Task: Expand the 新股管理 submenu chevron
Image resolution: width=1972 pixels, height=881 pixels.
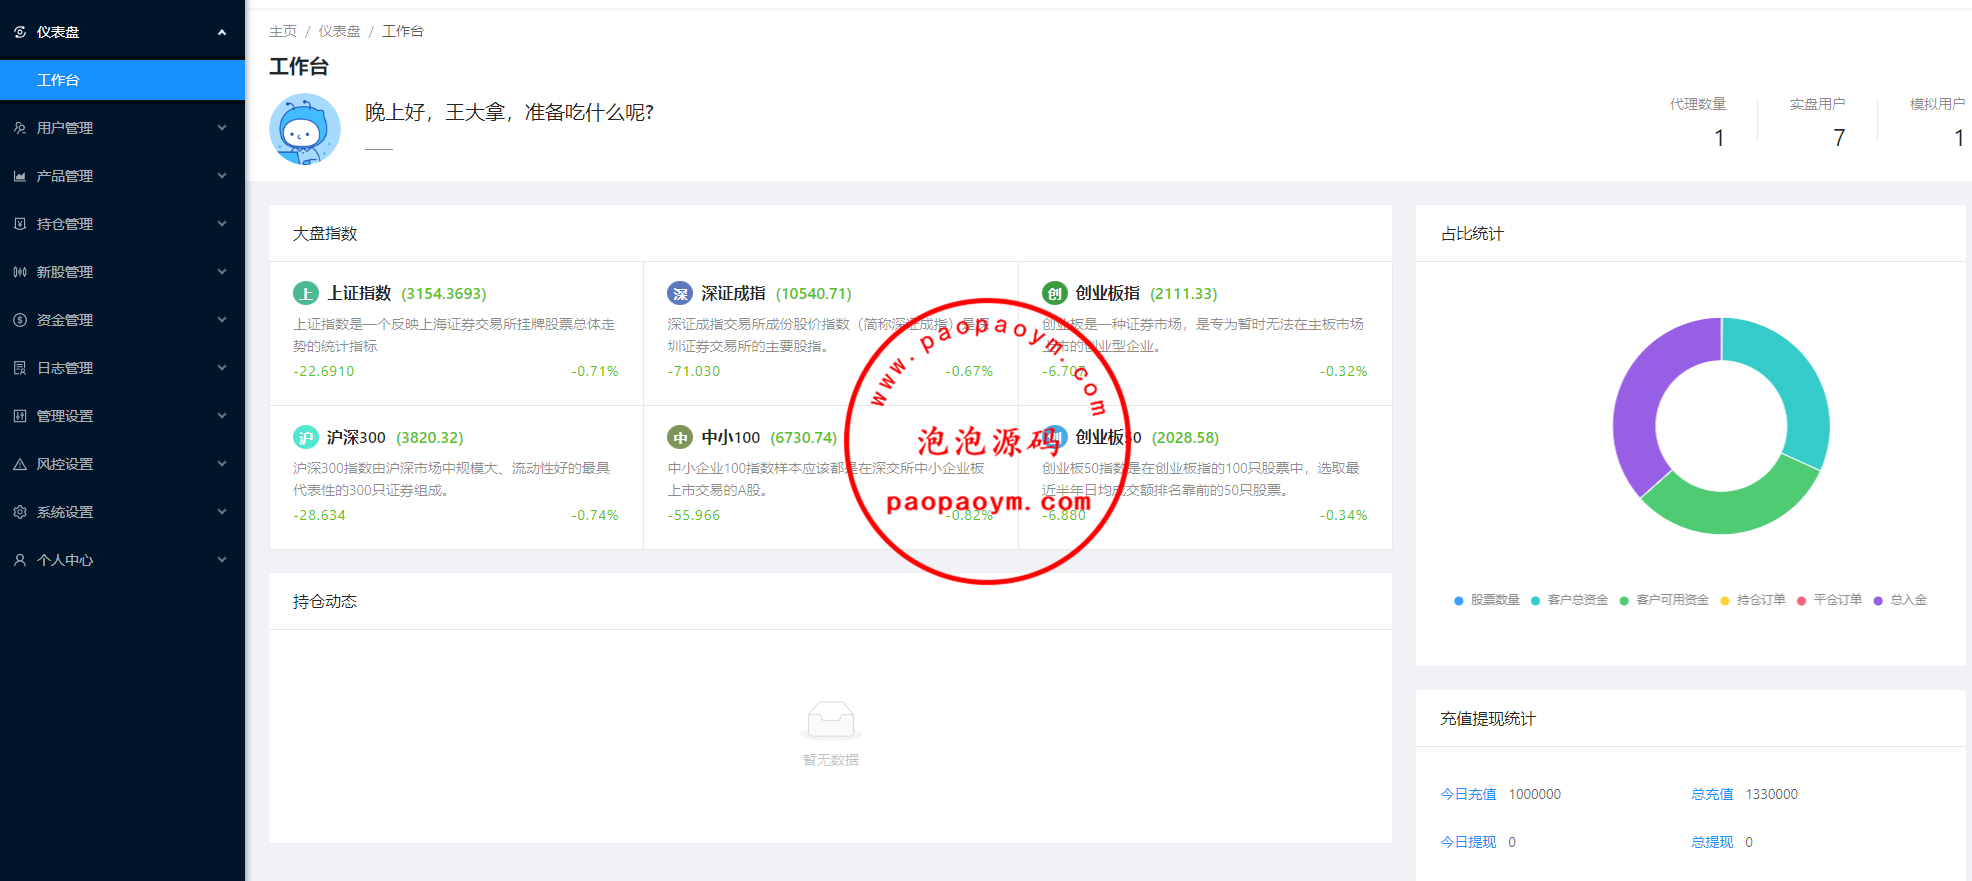Action: coord(222,272)
